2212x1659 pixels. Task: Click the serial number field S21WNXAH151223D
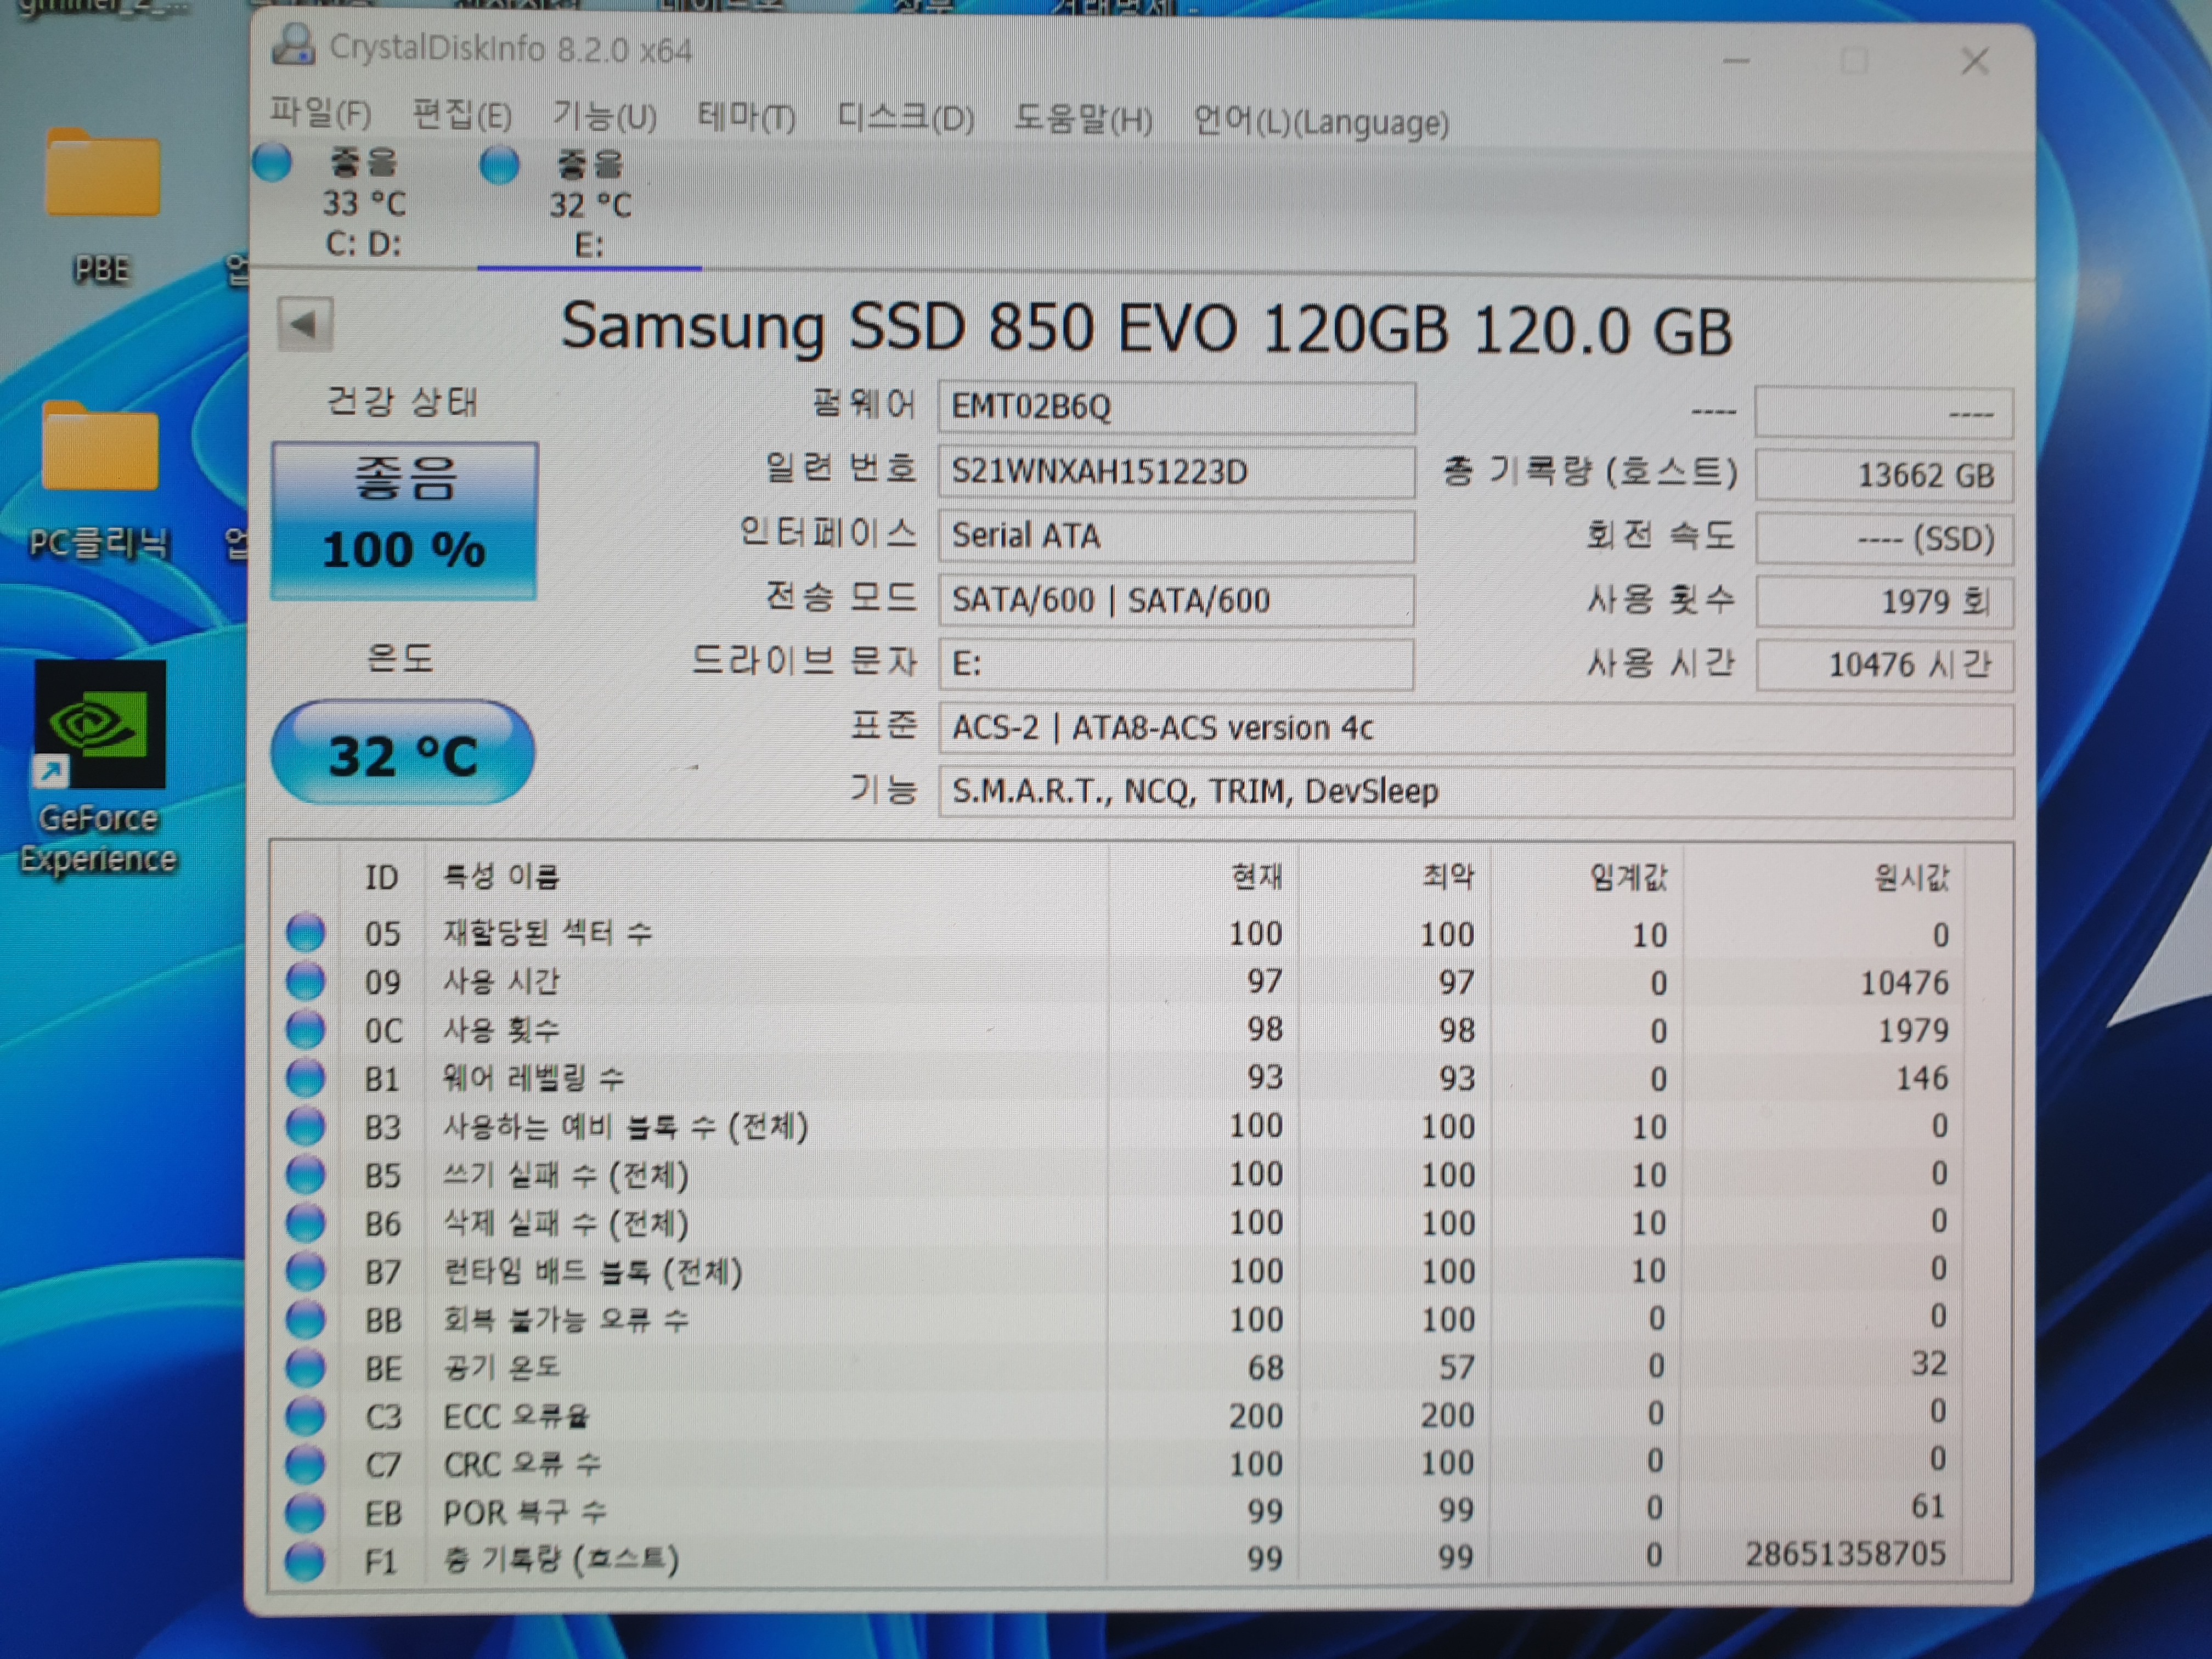coord(1176,471)
